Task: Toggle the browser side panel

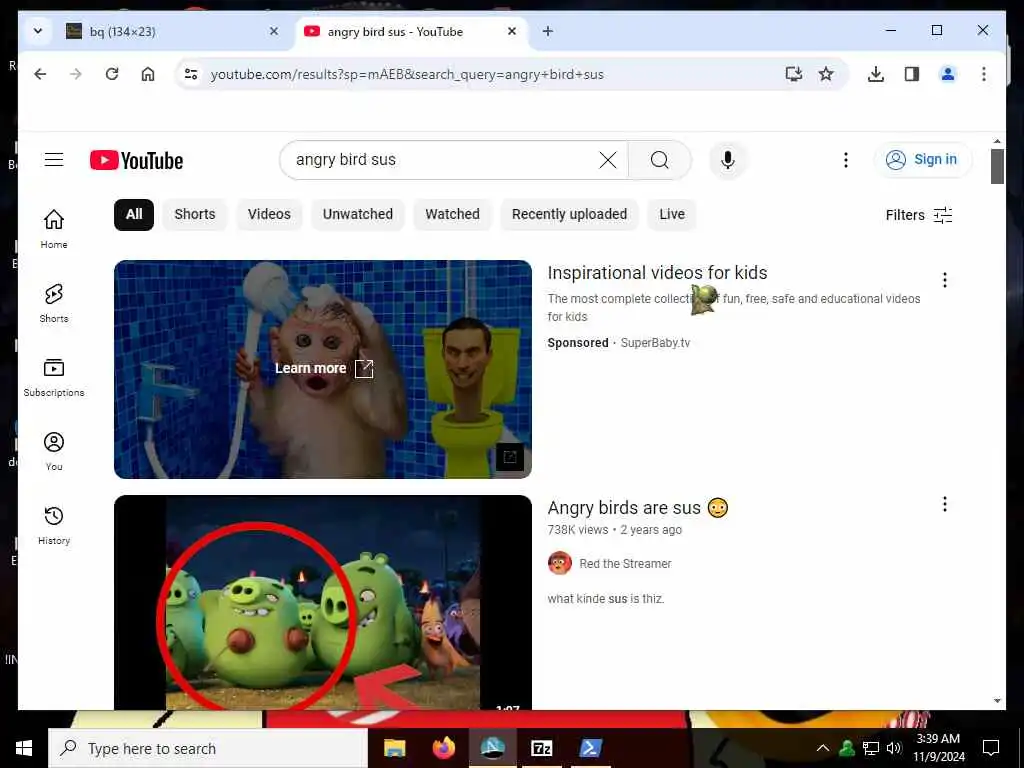Action: tap(912, 74)
